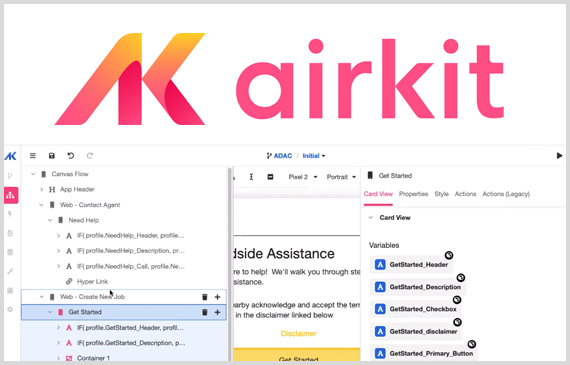Click the tree panel vertical scrollbar
The width and height of the screenshot is (570, 365).
click(229, 264)
